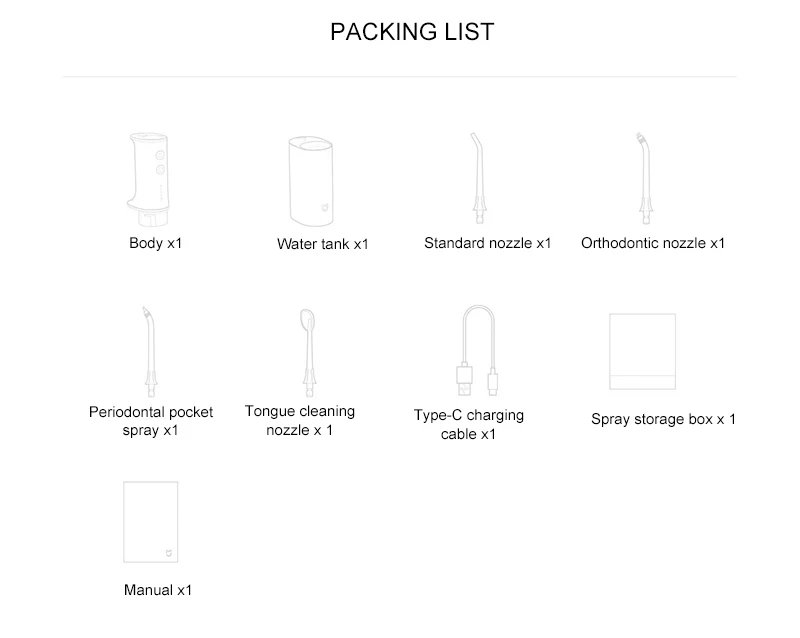Click the PACKING LIST heading
800x638 pixels.
412,32
